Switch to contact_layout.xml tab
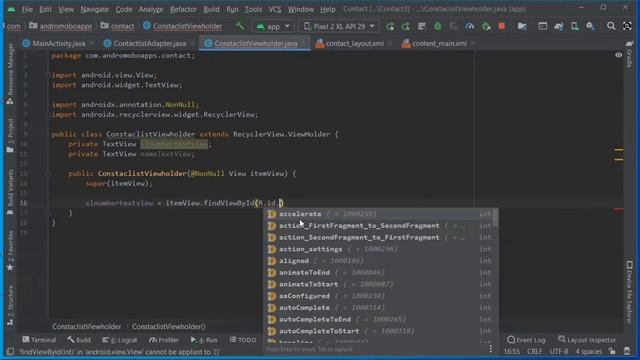The width and height of the screenshot is (640, 360). [x=354, y=43]
